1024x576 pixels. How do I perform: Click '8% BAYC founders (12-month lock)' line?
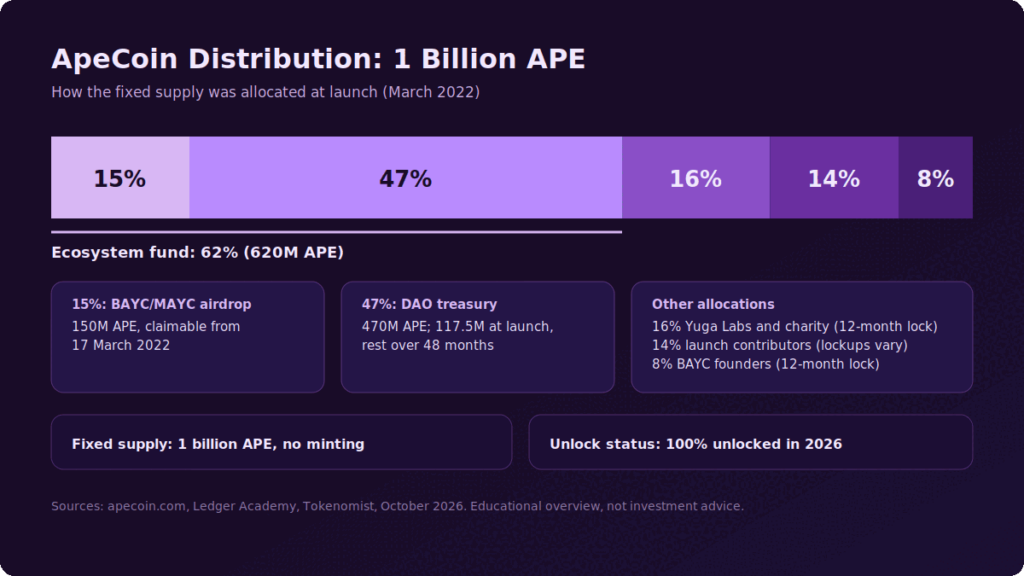(x=765, y=364)
